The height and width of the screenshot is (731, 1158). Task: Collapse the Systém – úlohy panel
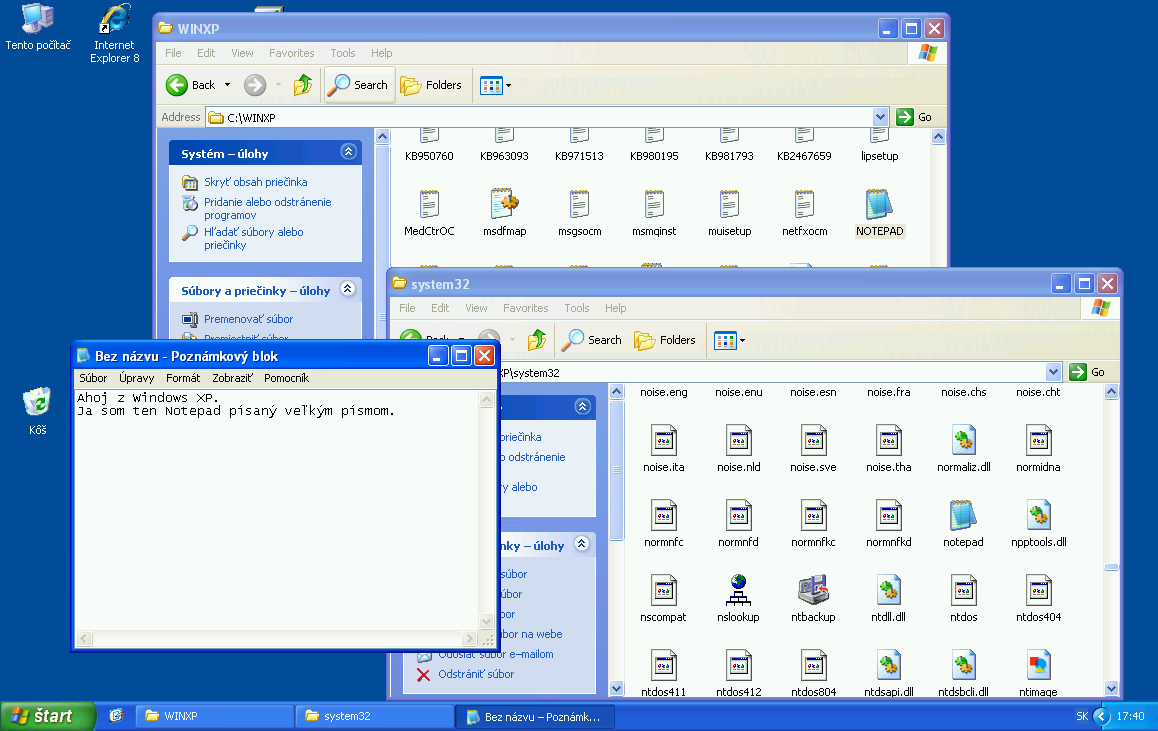click(348, 152)
